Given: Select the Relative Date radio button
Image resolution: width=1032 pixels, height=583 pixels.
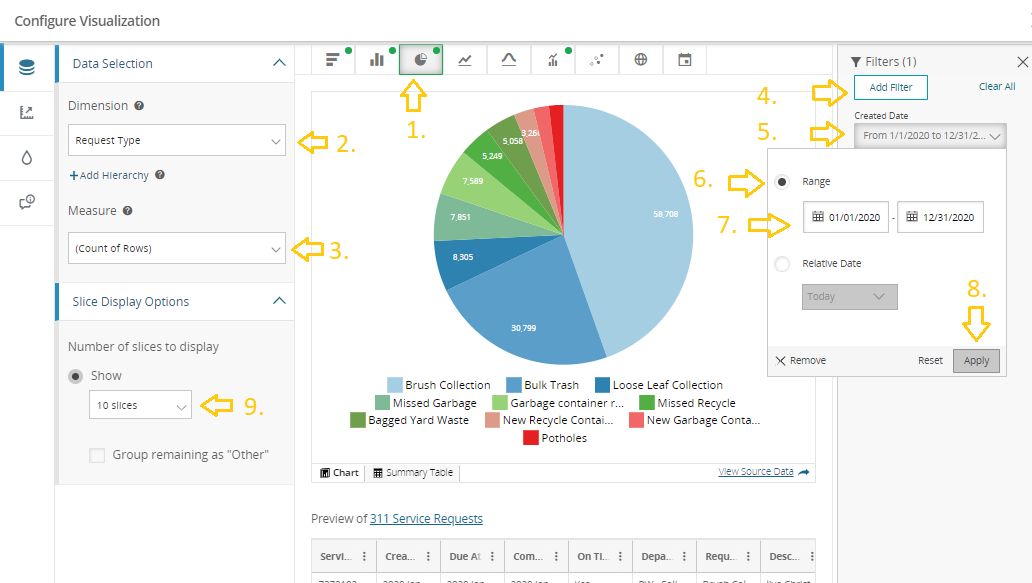Looking at the screenshot, I should pos(782,264).
